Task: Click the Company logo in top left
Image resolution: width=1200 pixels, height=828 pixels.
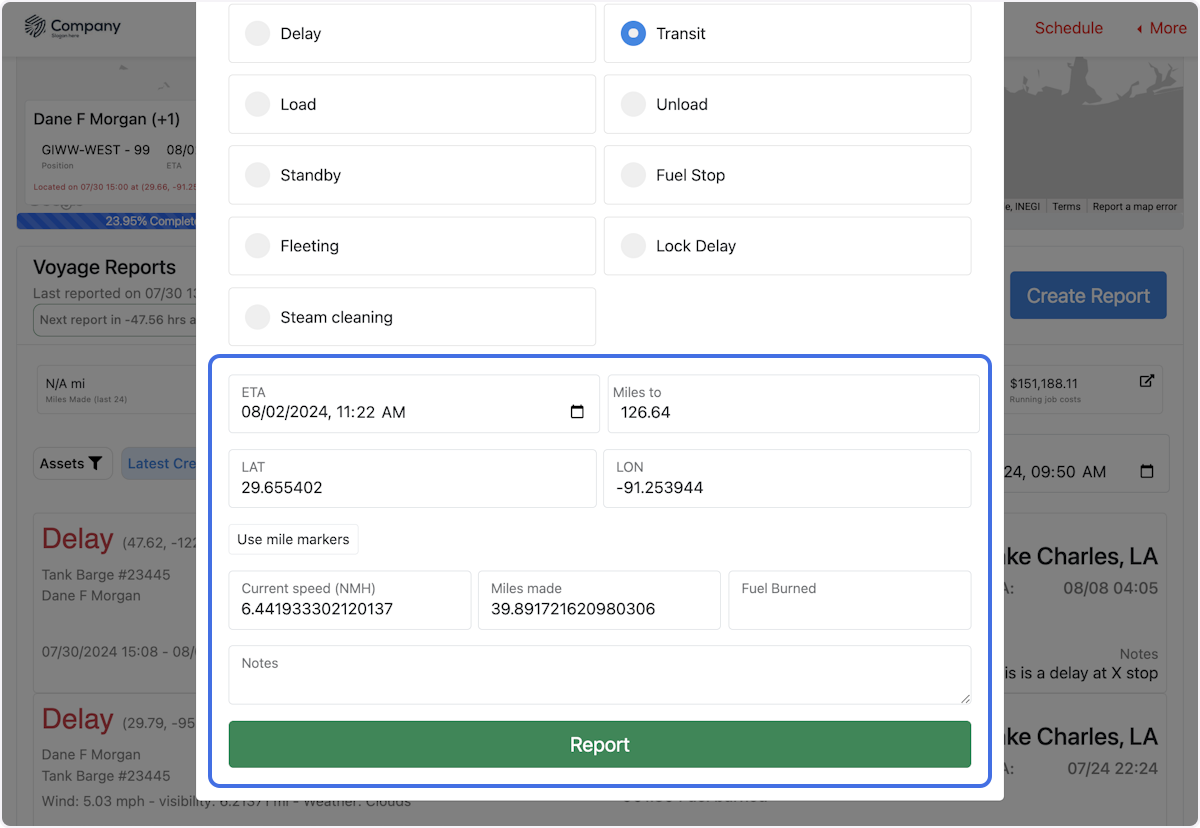Action: [x=72, y=27]
